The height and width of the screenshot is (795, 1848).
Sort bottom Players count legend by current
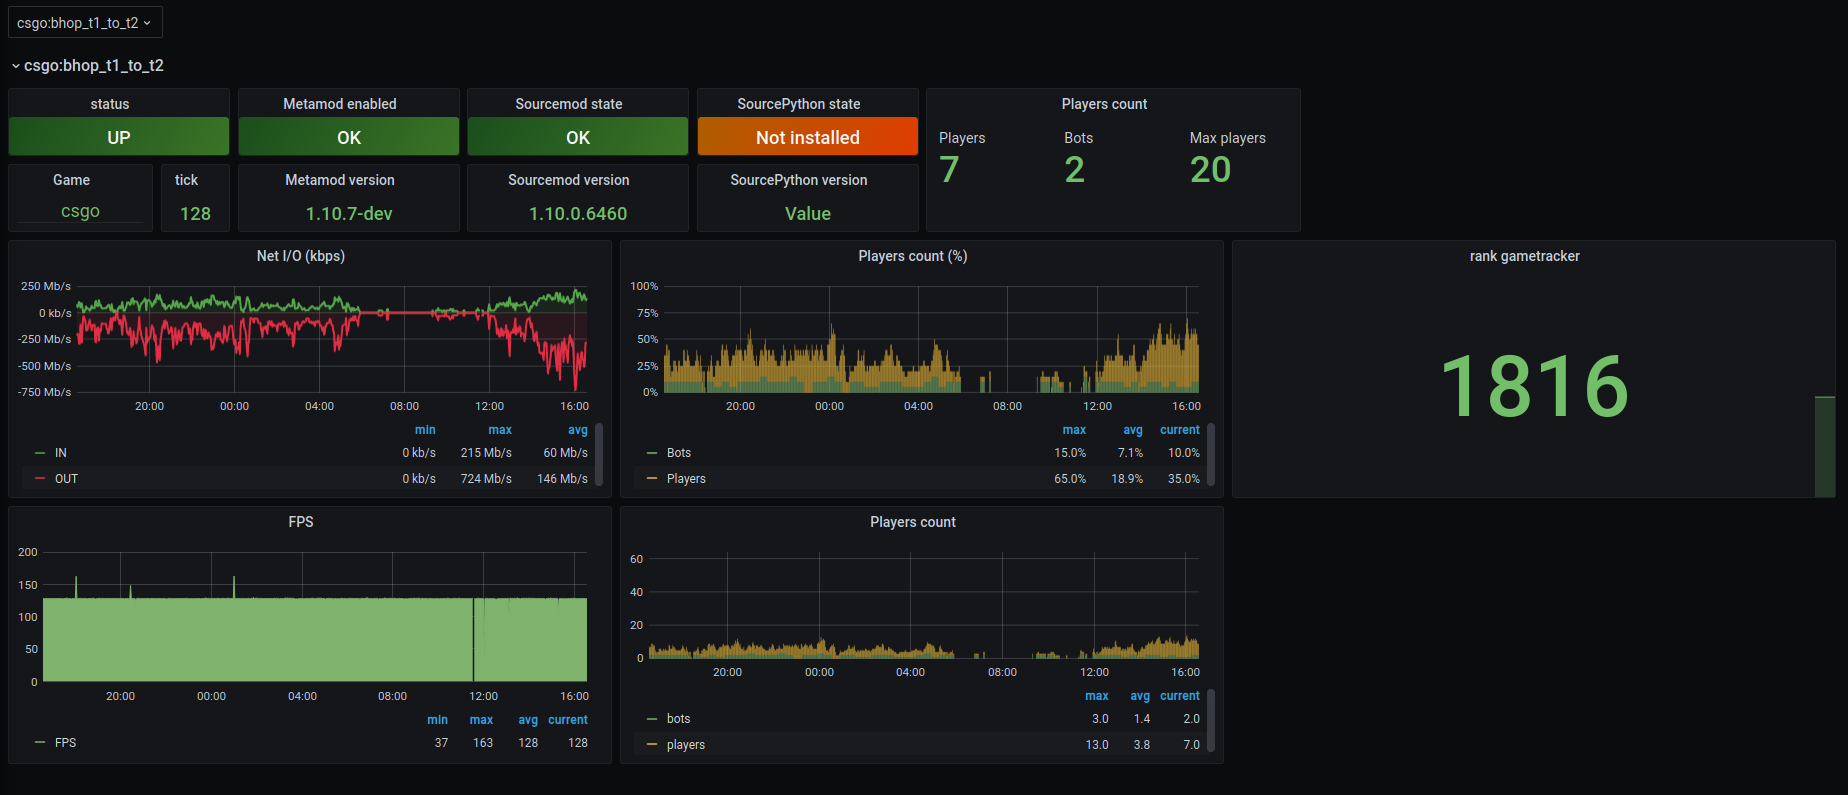tap(1180, 696)
